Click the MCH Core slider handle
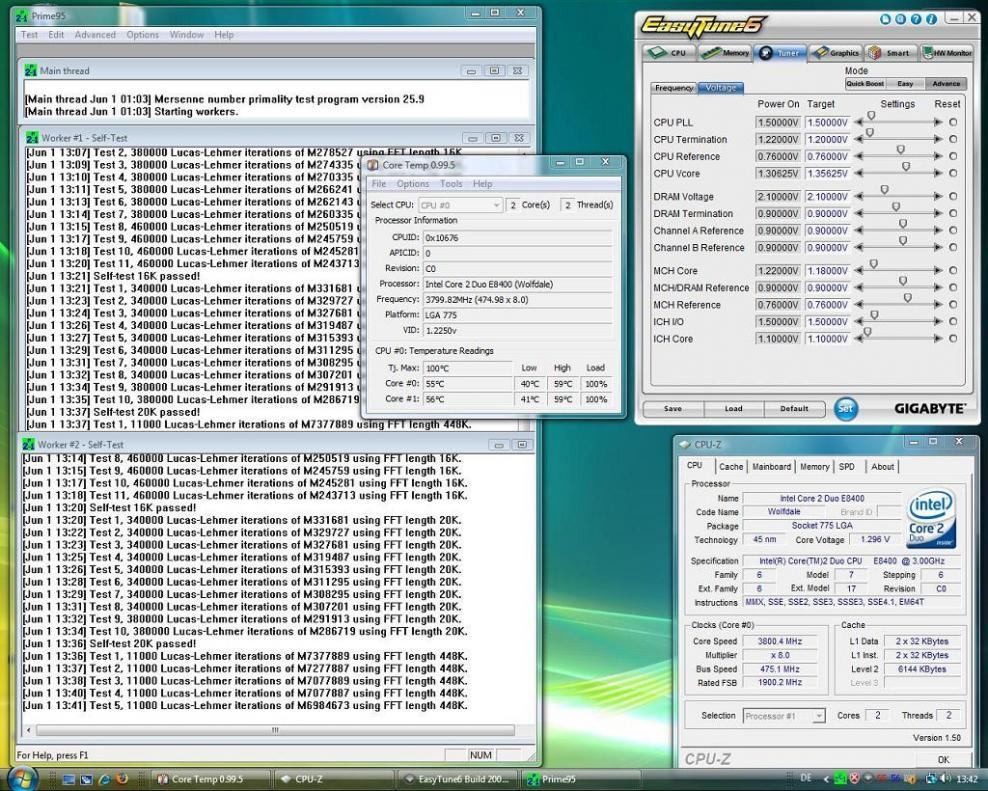988x791 pixels. [x=873, y=264]
